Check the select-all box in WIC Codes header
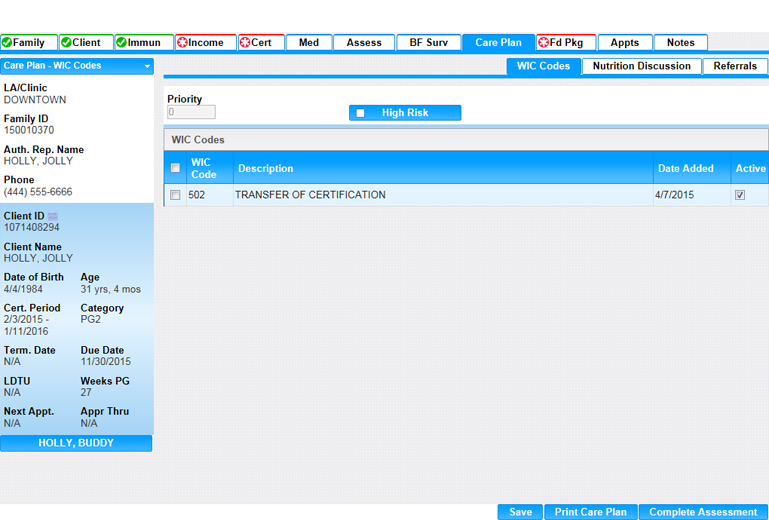Screen dimensions: 769x520 [x=175, y=168]
